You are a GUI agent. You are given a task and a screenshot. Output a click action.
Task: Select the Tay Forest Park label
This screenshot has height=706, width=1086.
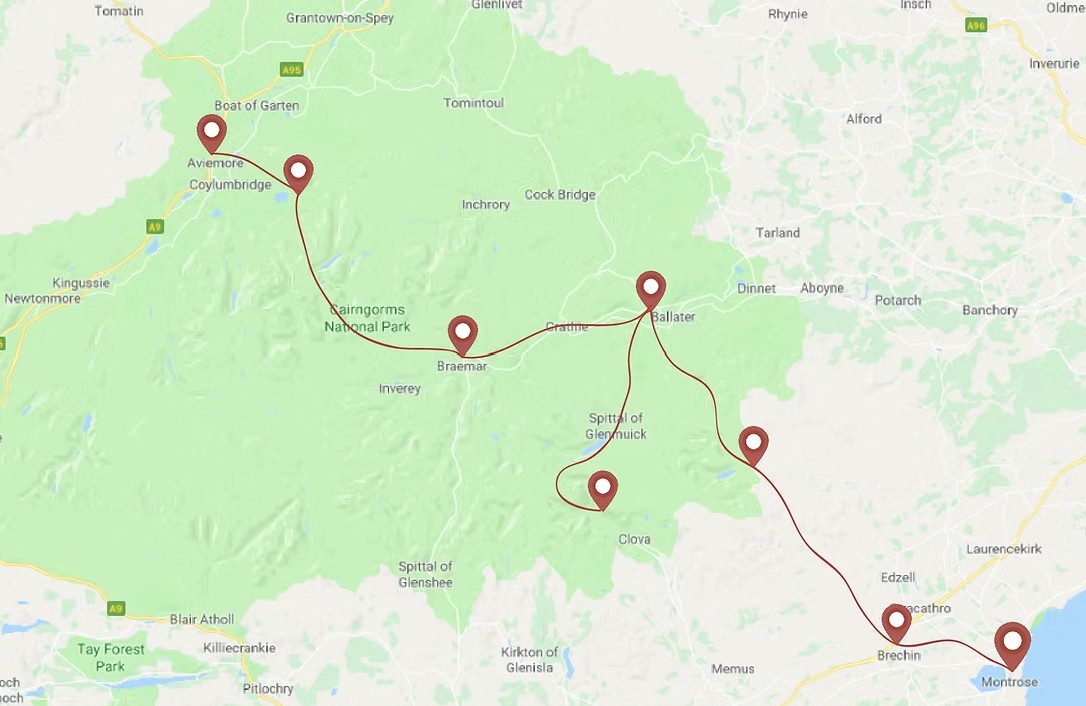(x=111, y=658)
